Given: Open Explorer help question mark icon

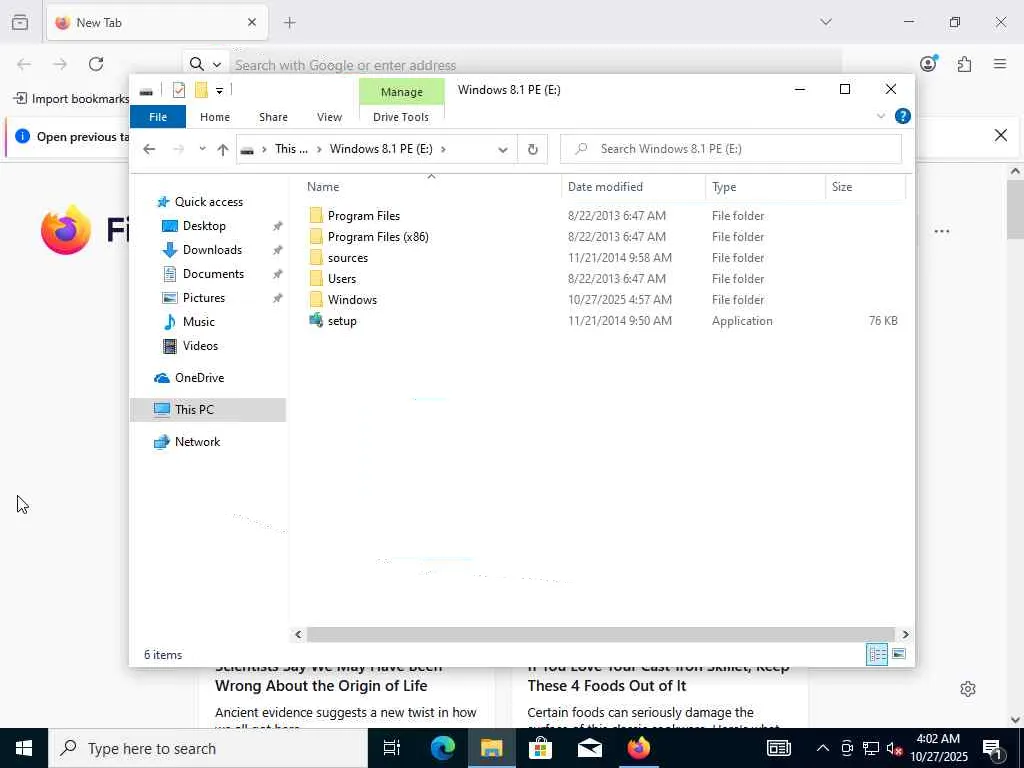Looking at the screenshot, I should (x=903, y=116).
